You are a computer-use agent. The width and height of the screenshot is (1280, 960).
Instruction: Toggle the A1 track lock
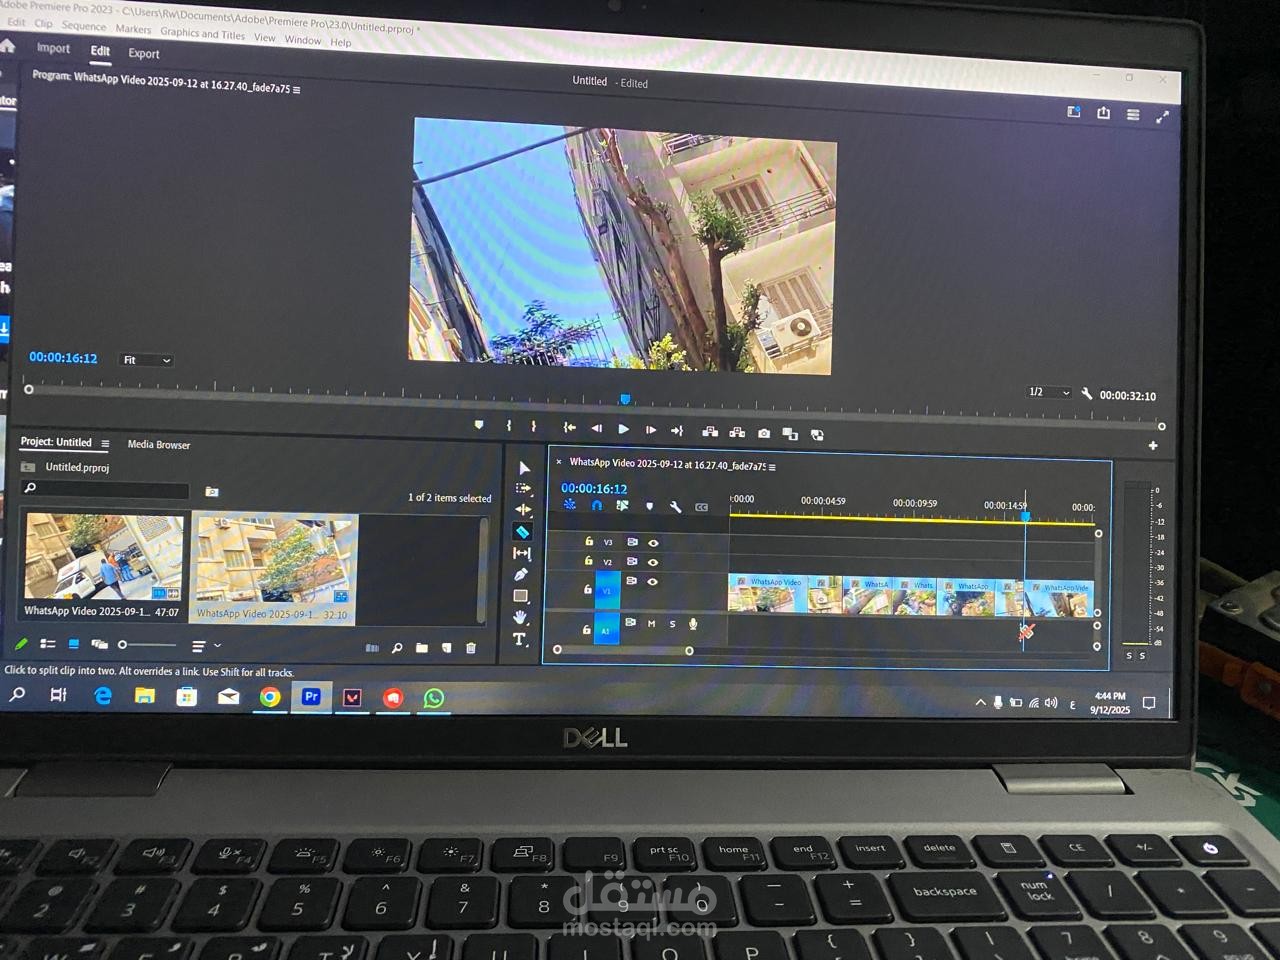click(586, 630)
